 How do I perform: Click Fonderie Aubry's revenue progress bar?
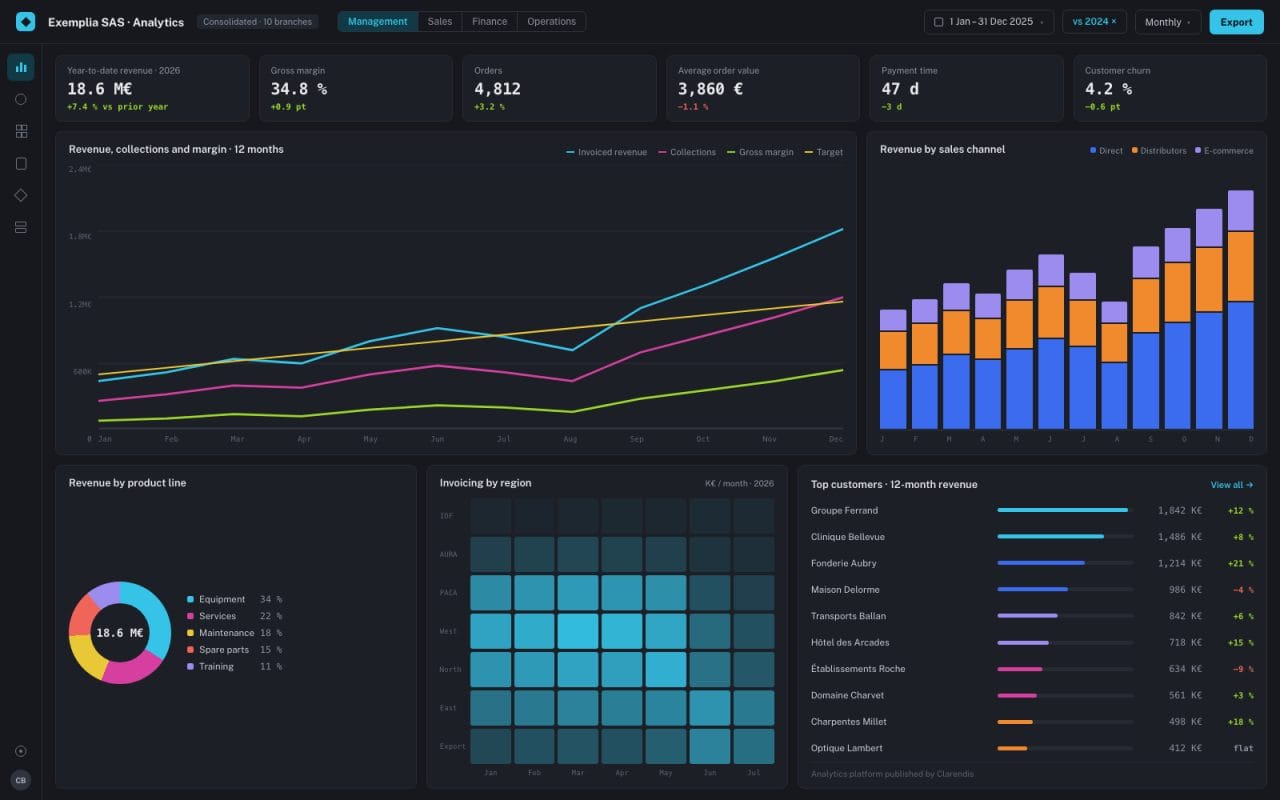point(1065,563)
